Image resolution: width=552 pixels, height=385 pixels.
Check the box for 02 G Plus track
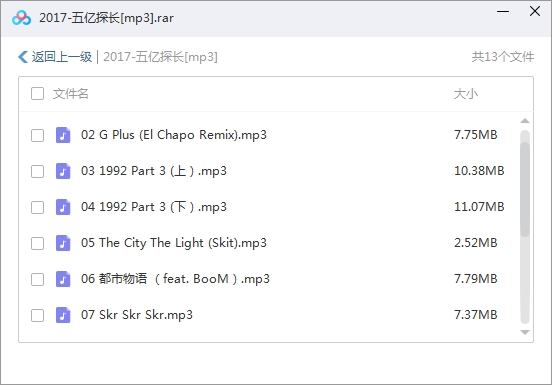(x=37, y=135)
